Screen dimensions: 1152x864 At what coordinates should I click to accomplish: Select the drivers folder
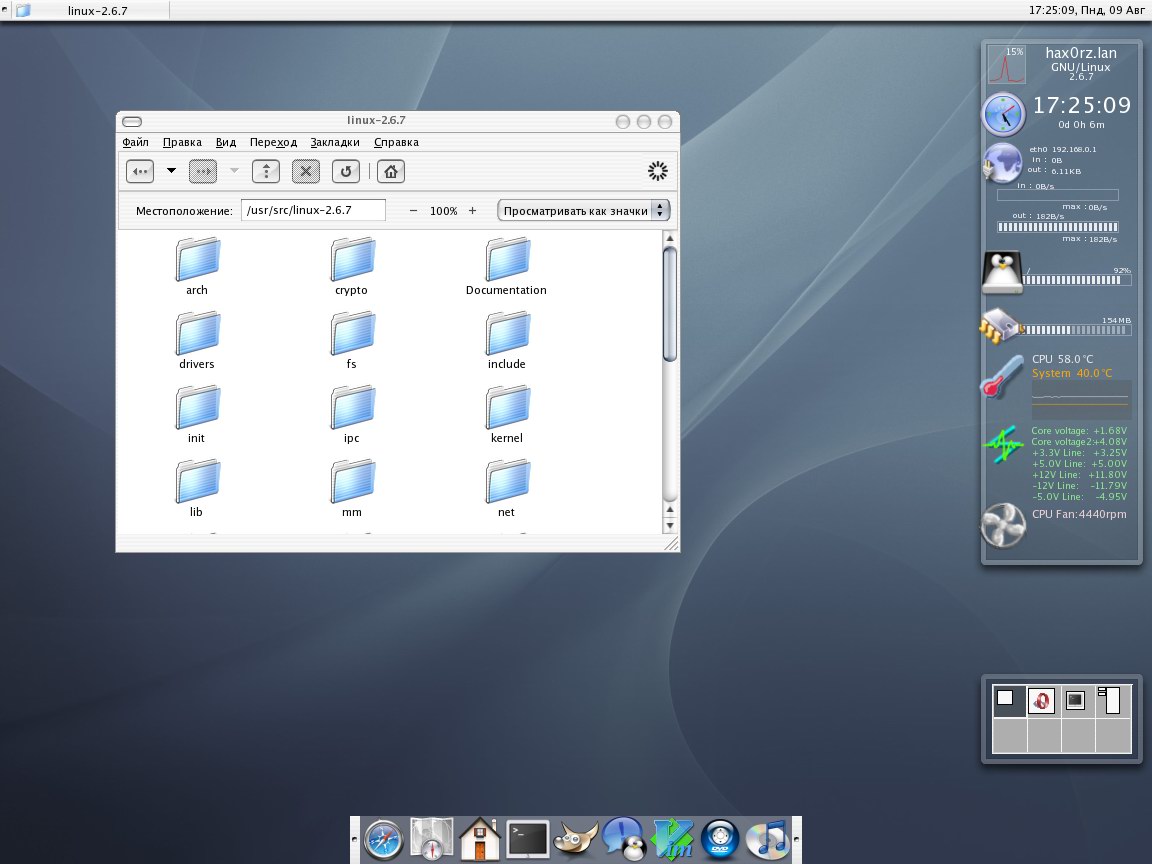[x=197, y=341]
